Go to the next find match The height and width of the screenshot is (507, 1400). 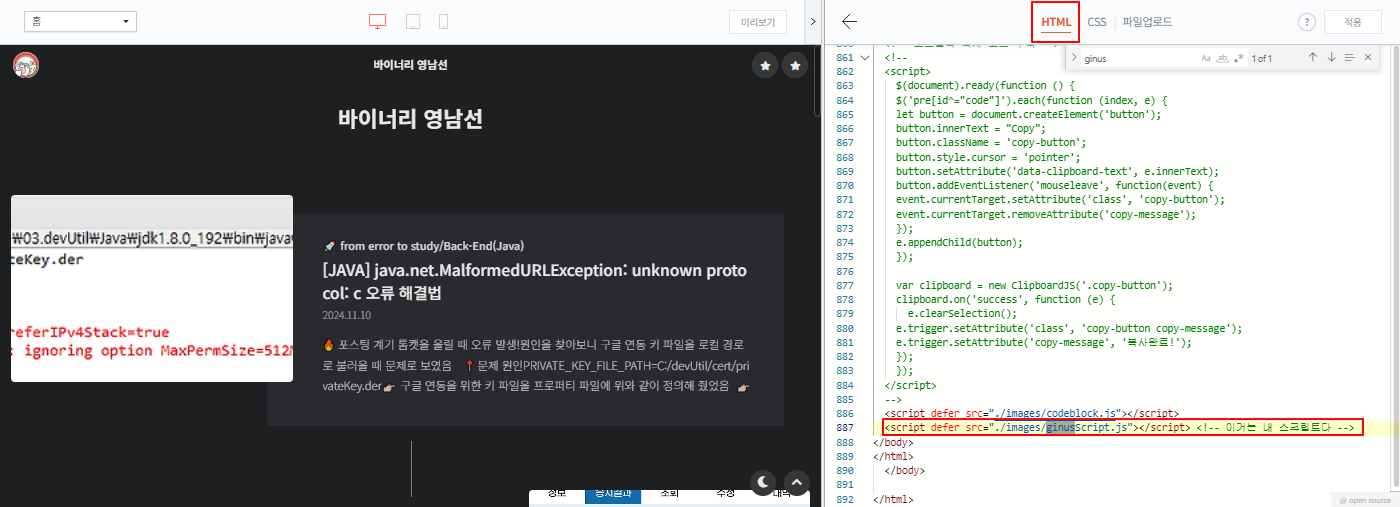(x=1331, y=58)
